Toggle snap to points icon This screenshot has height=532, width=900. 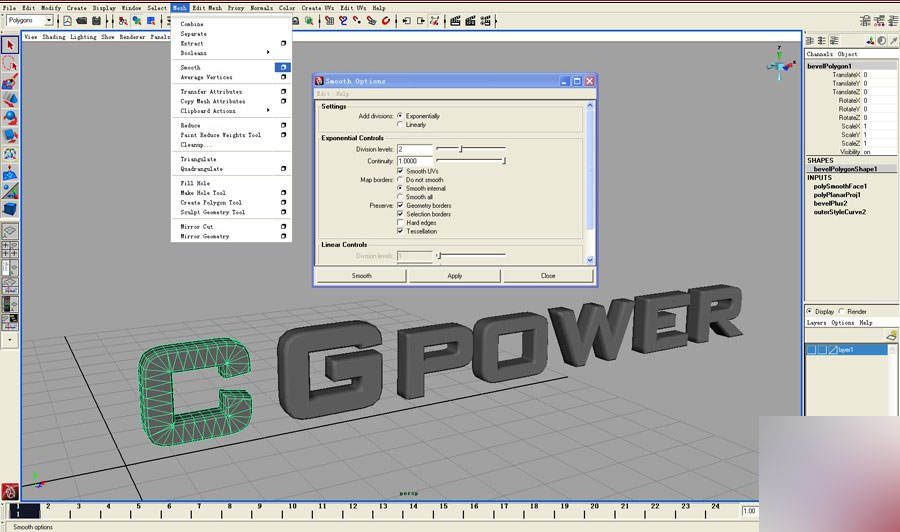(357, 21)
